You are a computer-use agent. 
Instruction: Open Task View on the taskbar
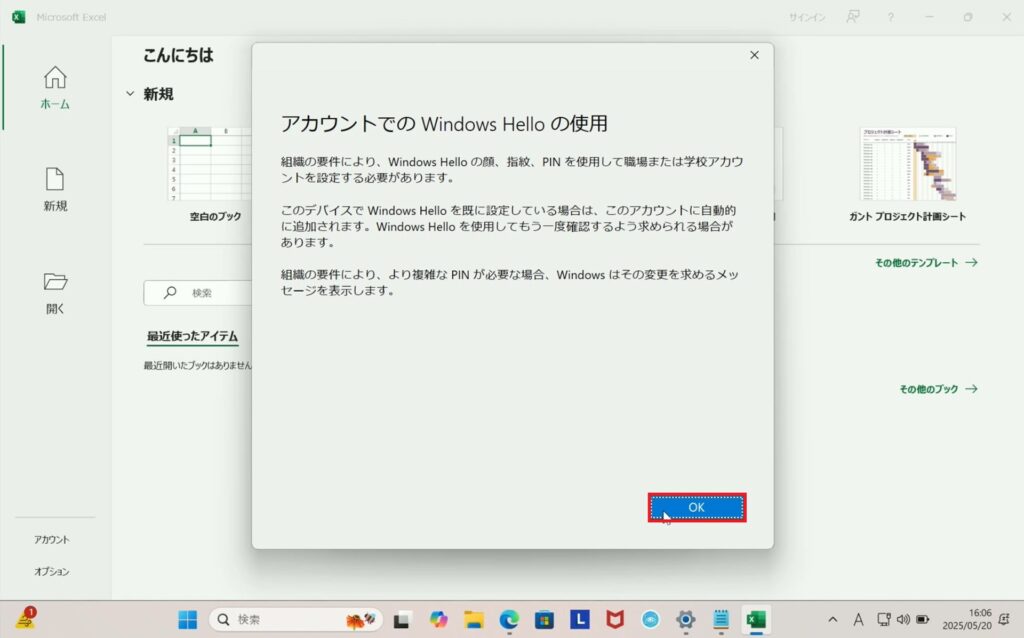[402, 620]
